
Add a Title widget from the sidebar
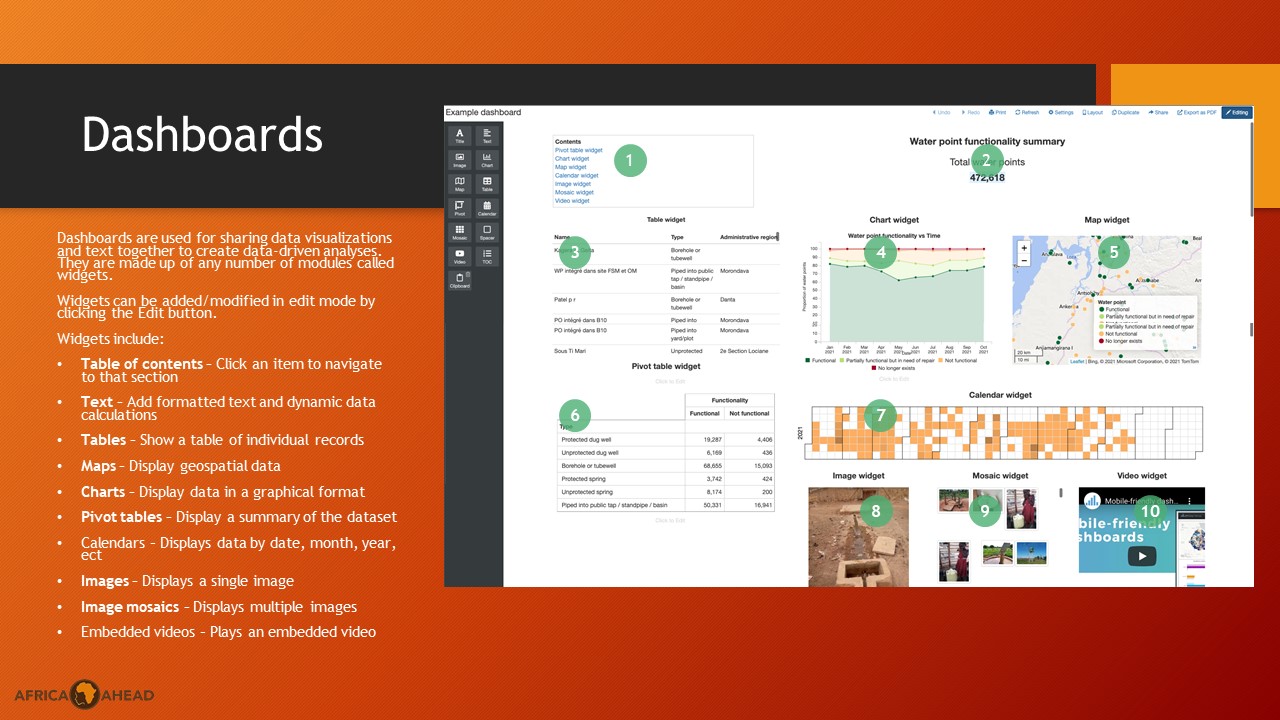tap(460, 135)
